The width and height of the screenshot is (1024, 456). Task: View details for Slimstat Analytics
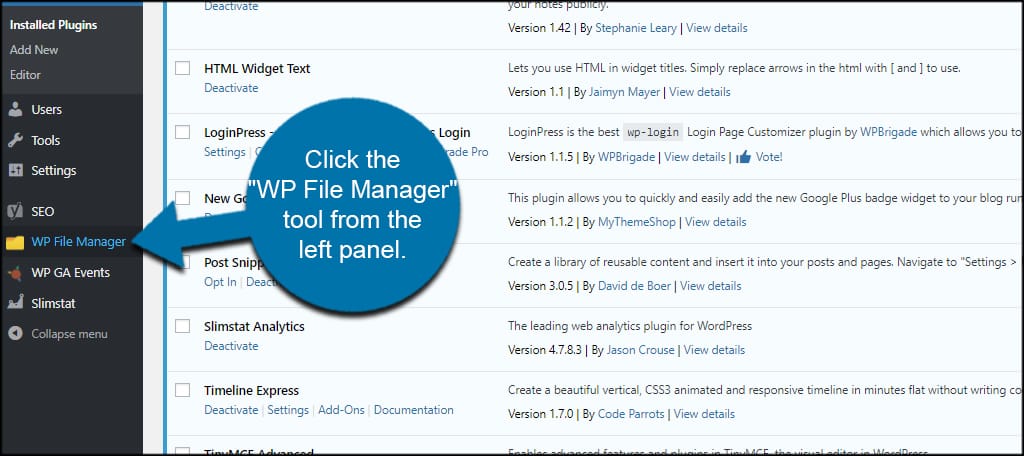point(714,350)
